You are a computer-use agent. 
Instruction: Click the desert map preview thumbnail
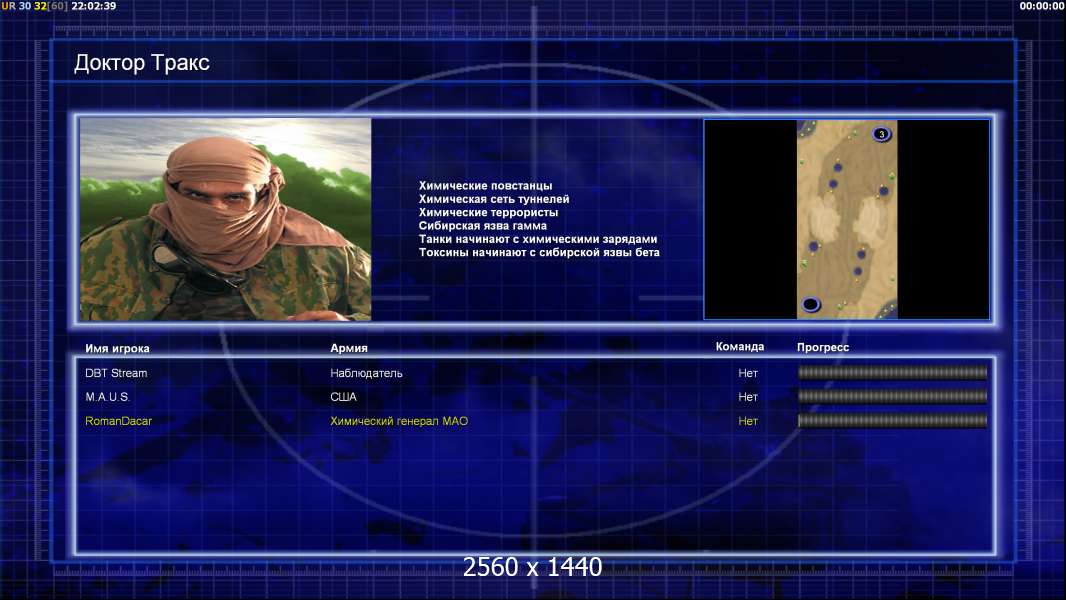[846, 219]
